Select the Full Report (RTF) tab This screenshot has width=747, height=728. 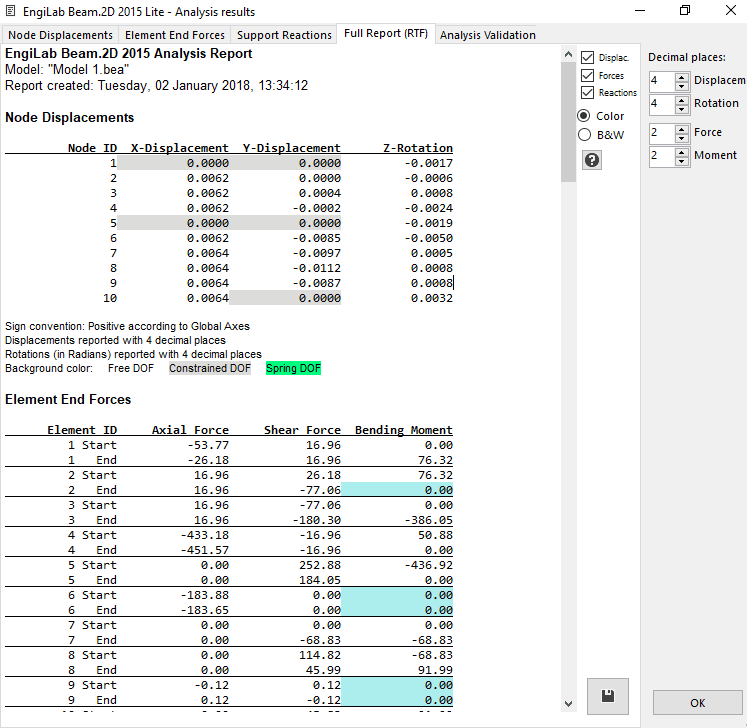coord(386,33)
